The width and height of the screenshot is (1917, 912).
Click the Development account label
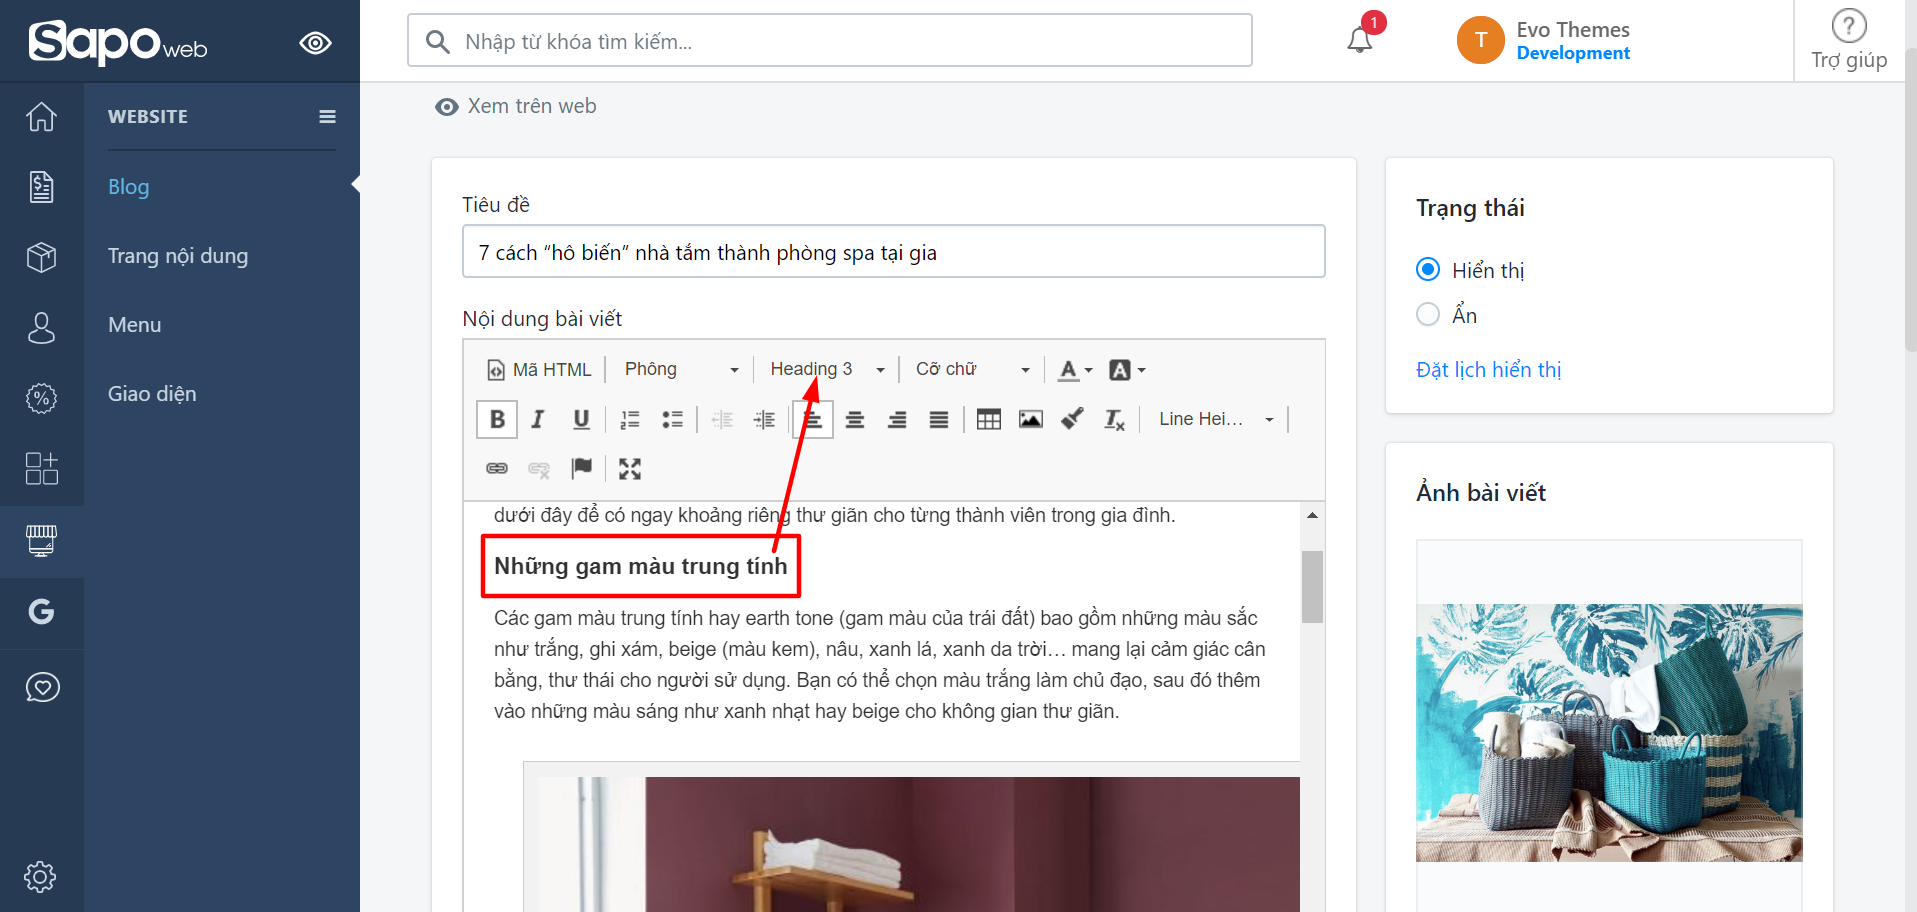coord(1573,53)
